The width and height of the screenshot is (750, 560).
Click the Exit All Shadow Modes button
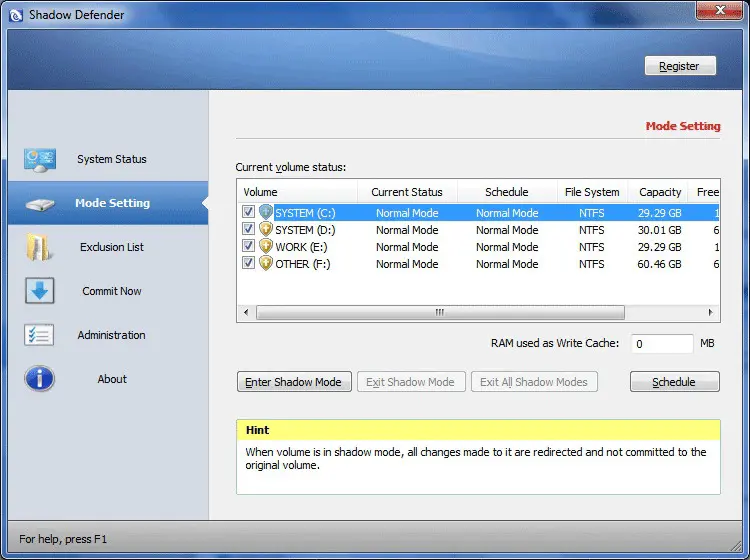pos(534,382)
